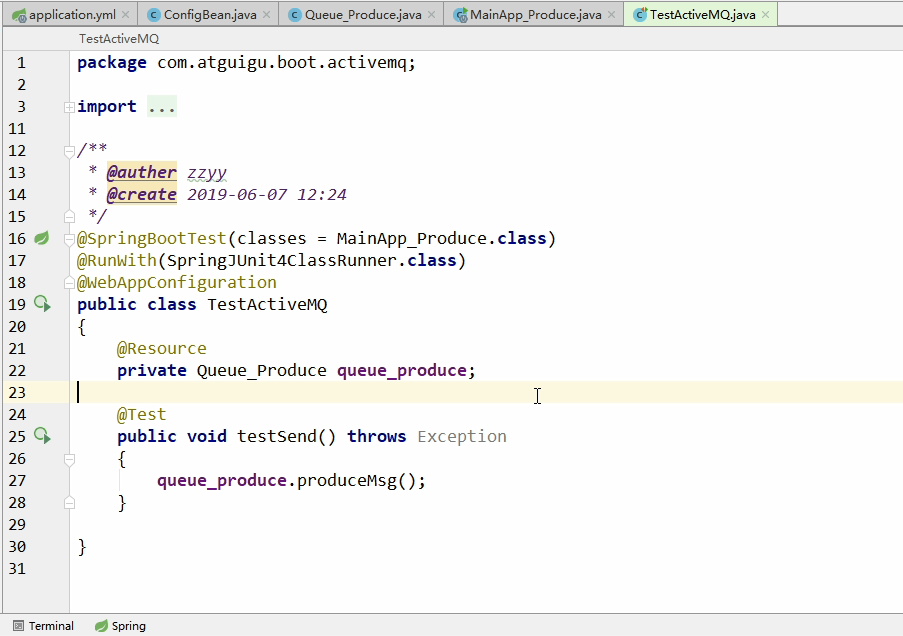Click the grayed Exception text on line 25
The image size is (903, 636).
[x=462, y=436]
